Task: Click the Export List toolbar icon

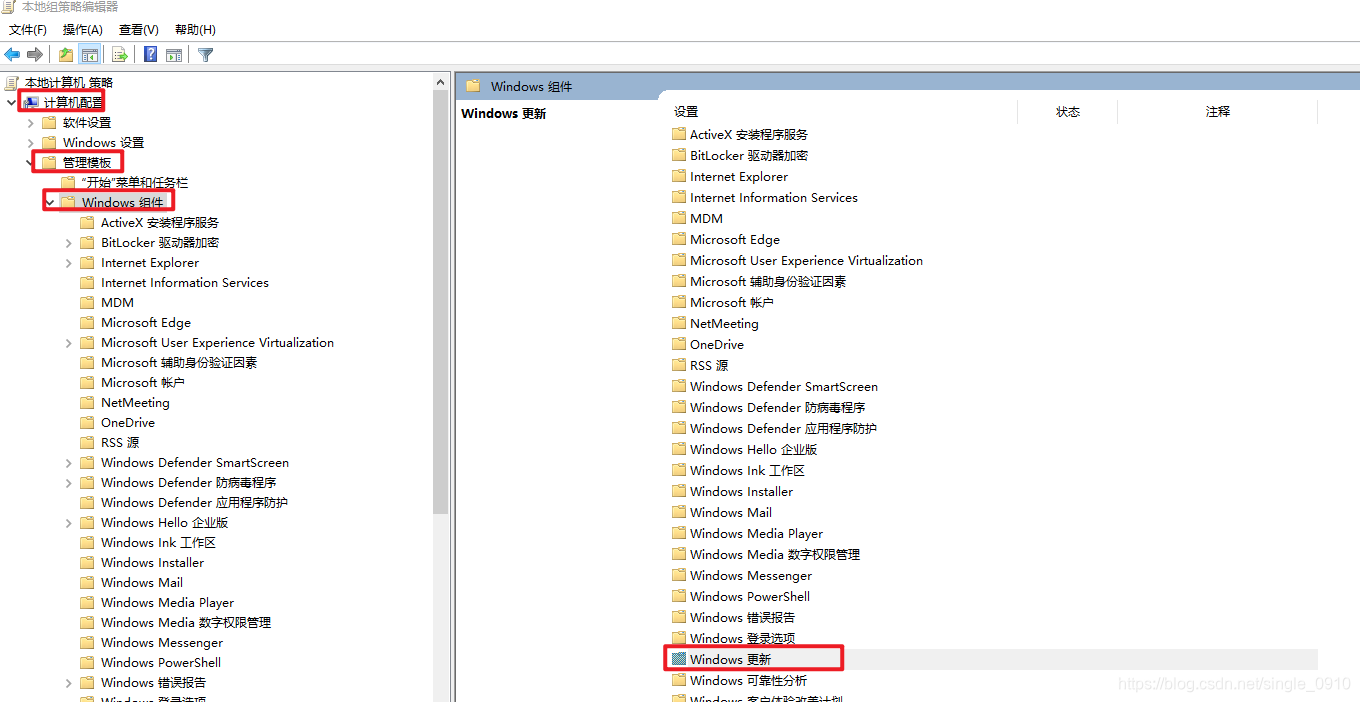Action: click(x=120, y=54)
